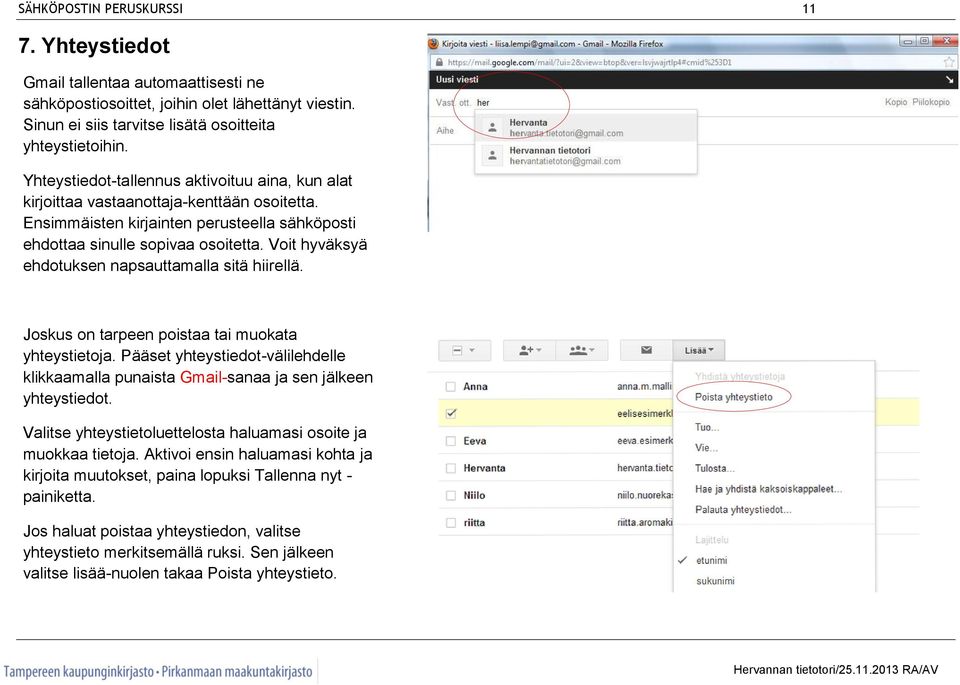Click the red word 'Gmail-' in the paragraph
960x685 pixels.
point(203,377)
